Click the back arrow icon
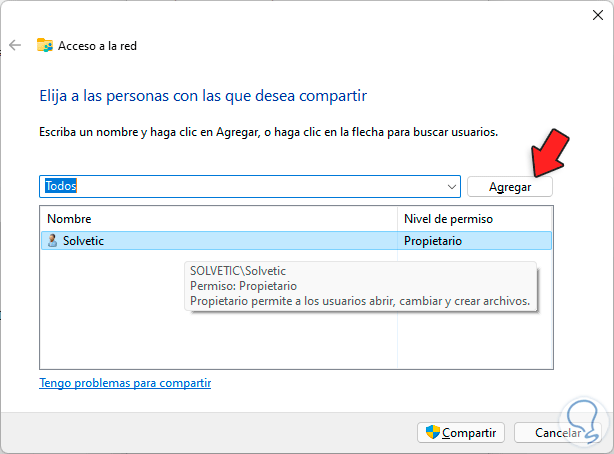614x454 pixels. pos(15,45)
